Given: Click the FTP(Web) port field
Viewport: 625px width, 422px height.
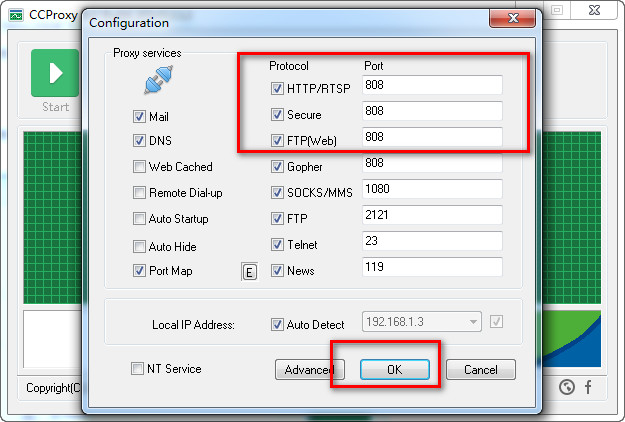Looking at the screenshot, I should tap(432, 137).
